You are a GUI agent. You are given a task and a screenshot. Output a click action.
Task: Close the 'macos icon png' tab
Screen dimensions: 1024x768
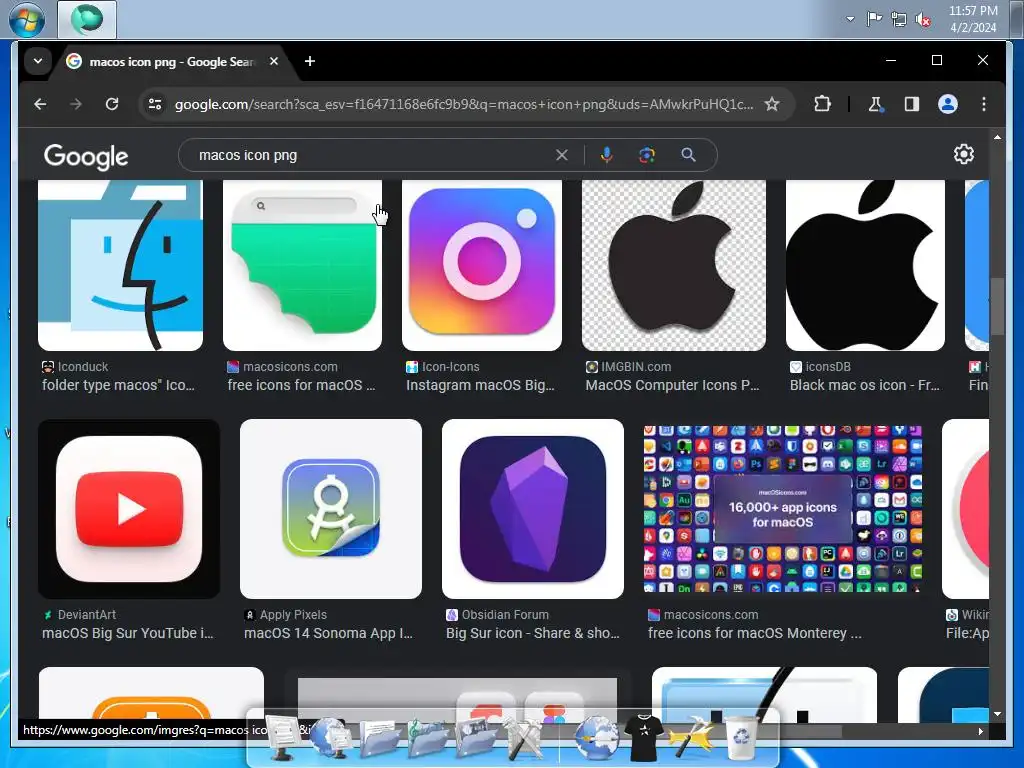click(x=274, y=61)
